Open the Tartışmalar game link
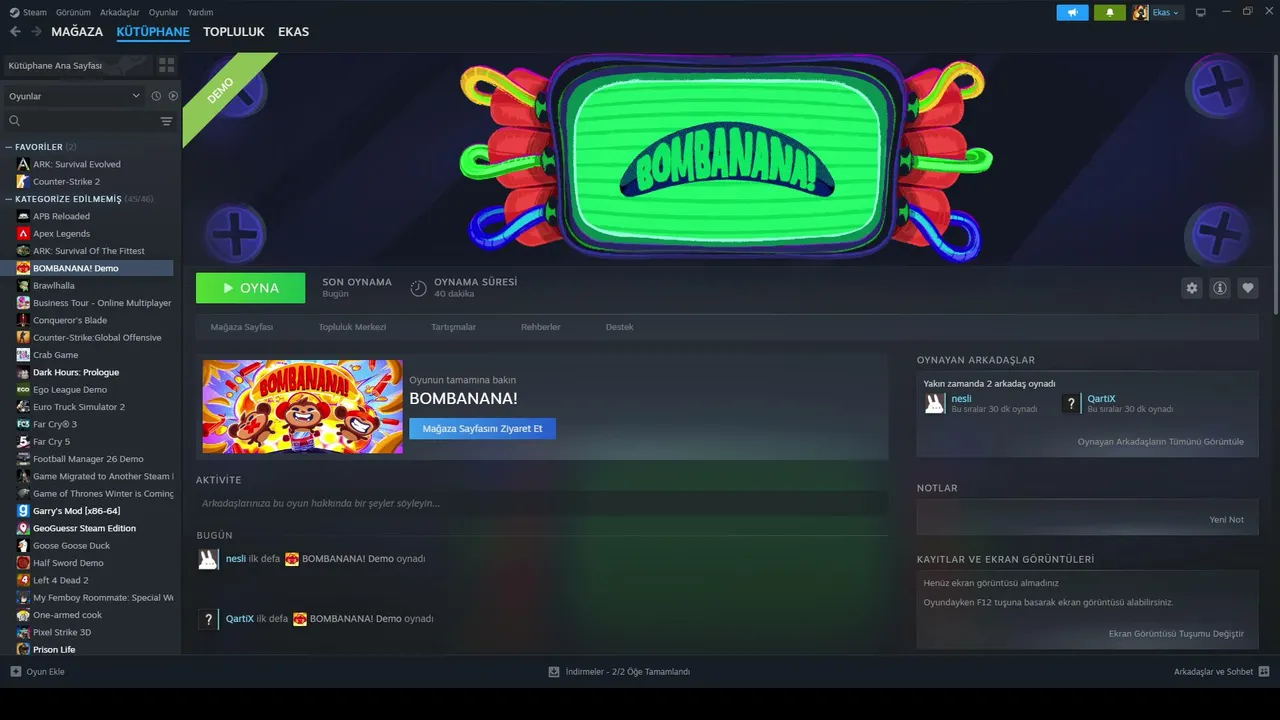 tap(453, 327)
